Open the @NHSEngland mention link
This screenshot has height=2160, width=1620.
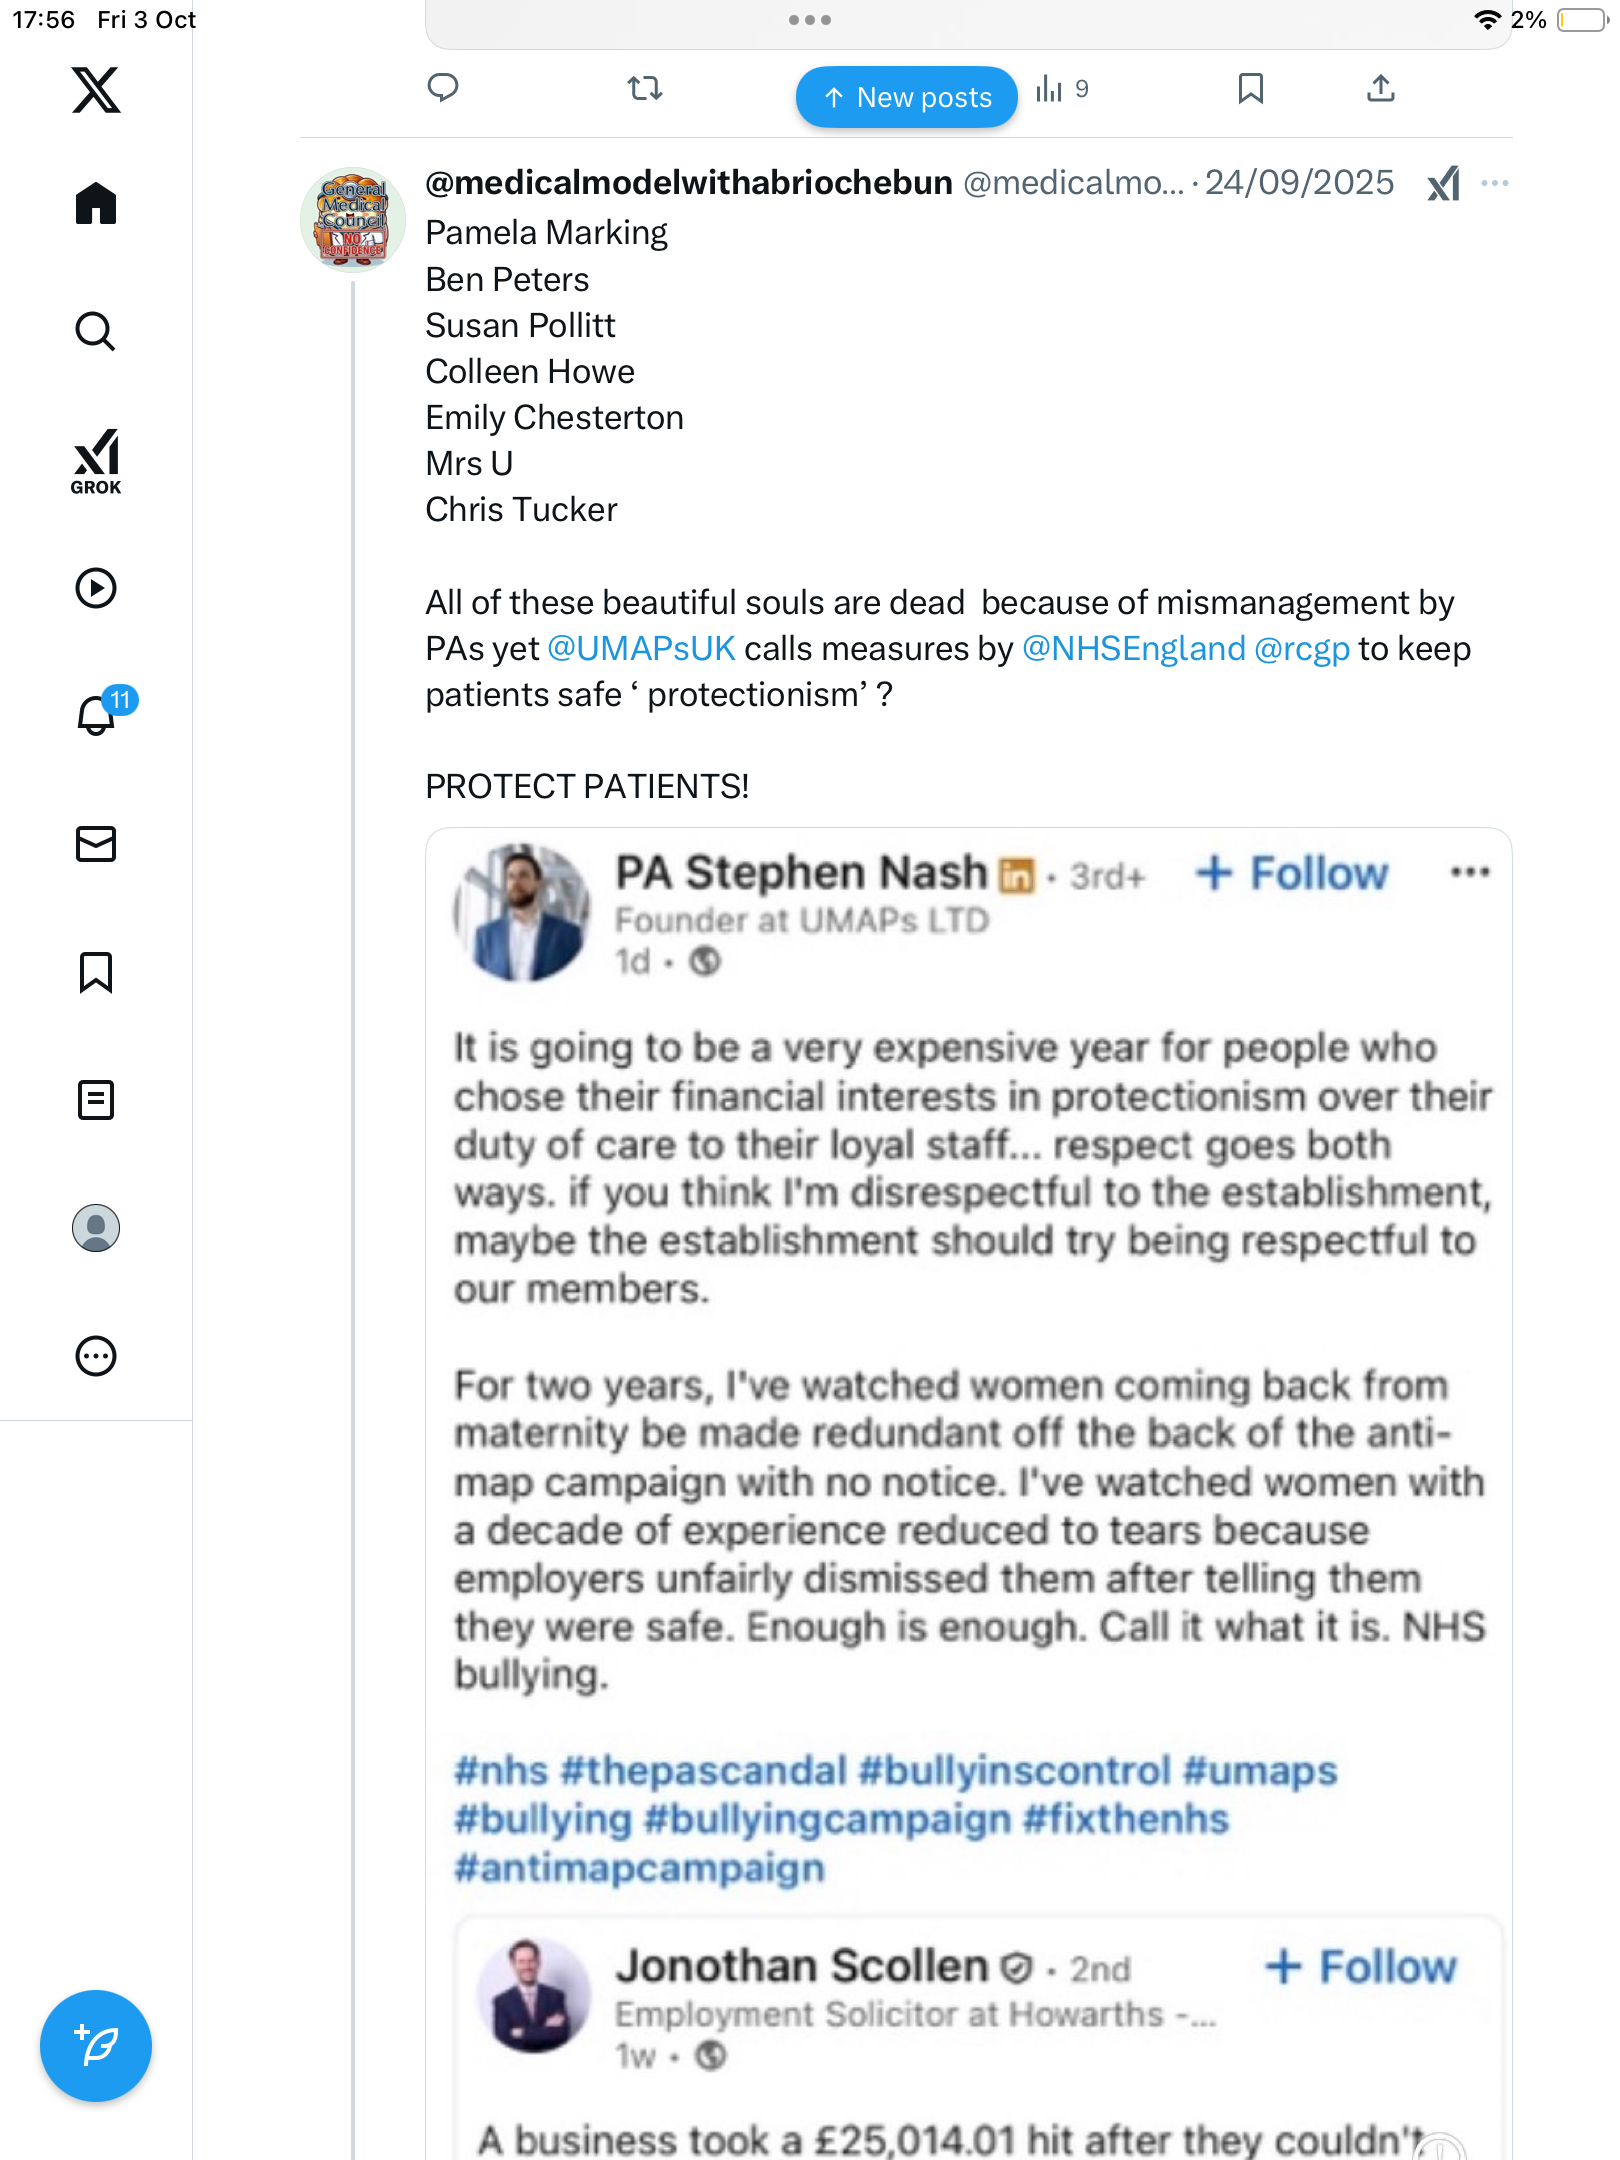pyautogui.click(x=1133, y=649)
